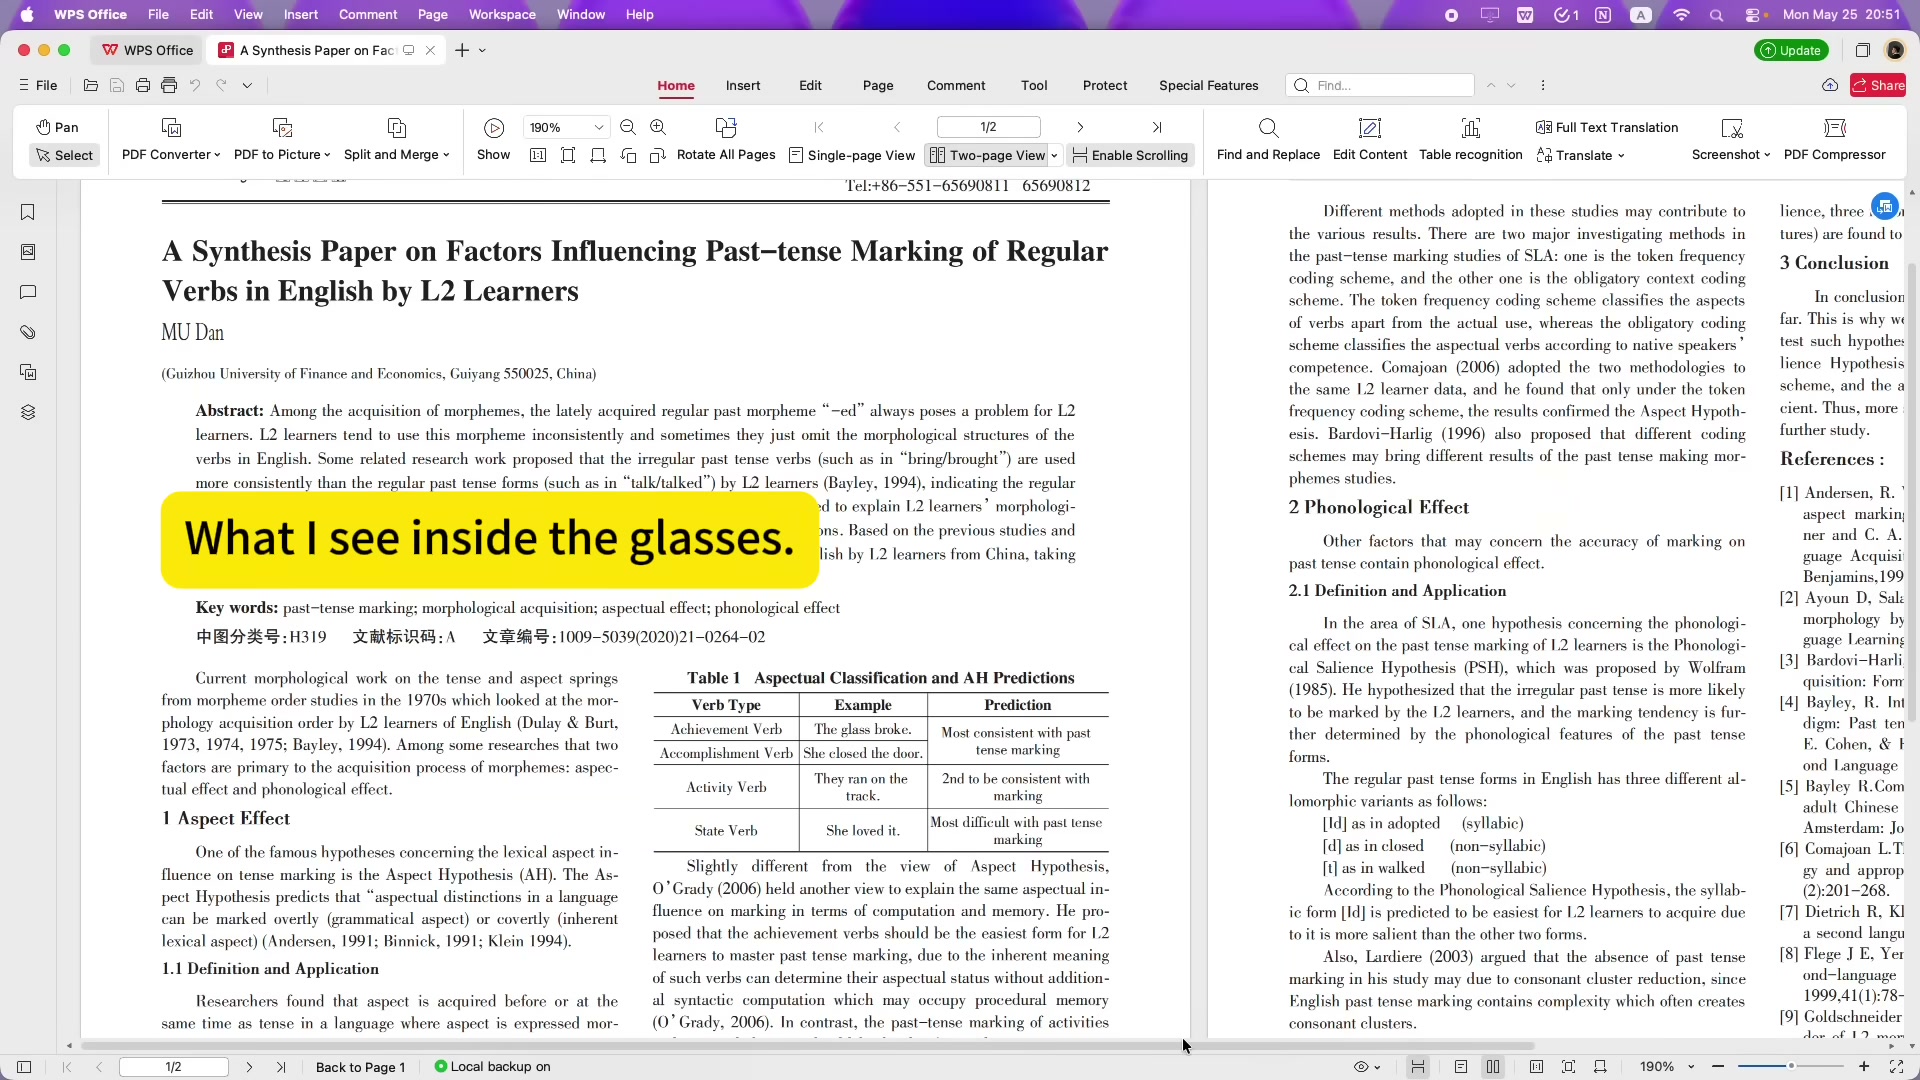Expand quick access toolbar customize arrow

point(247,86)
